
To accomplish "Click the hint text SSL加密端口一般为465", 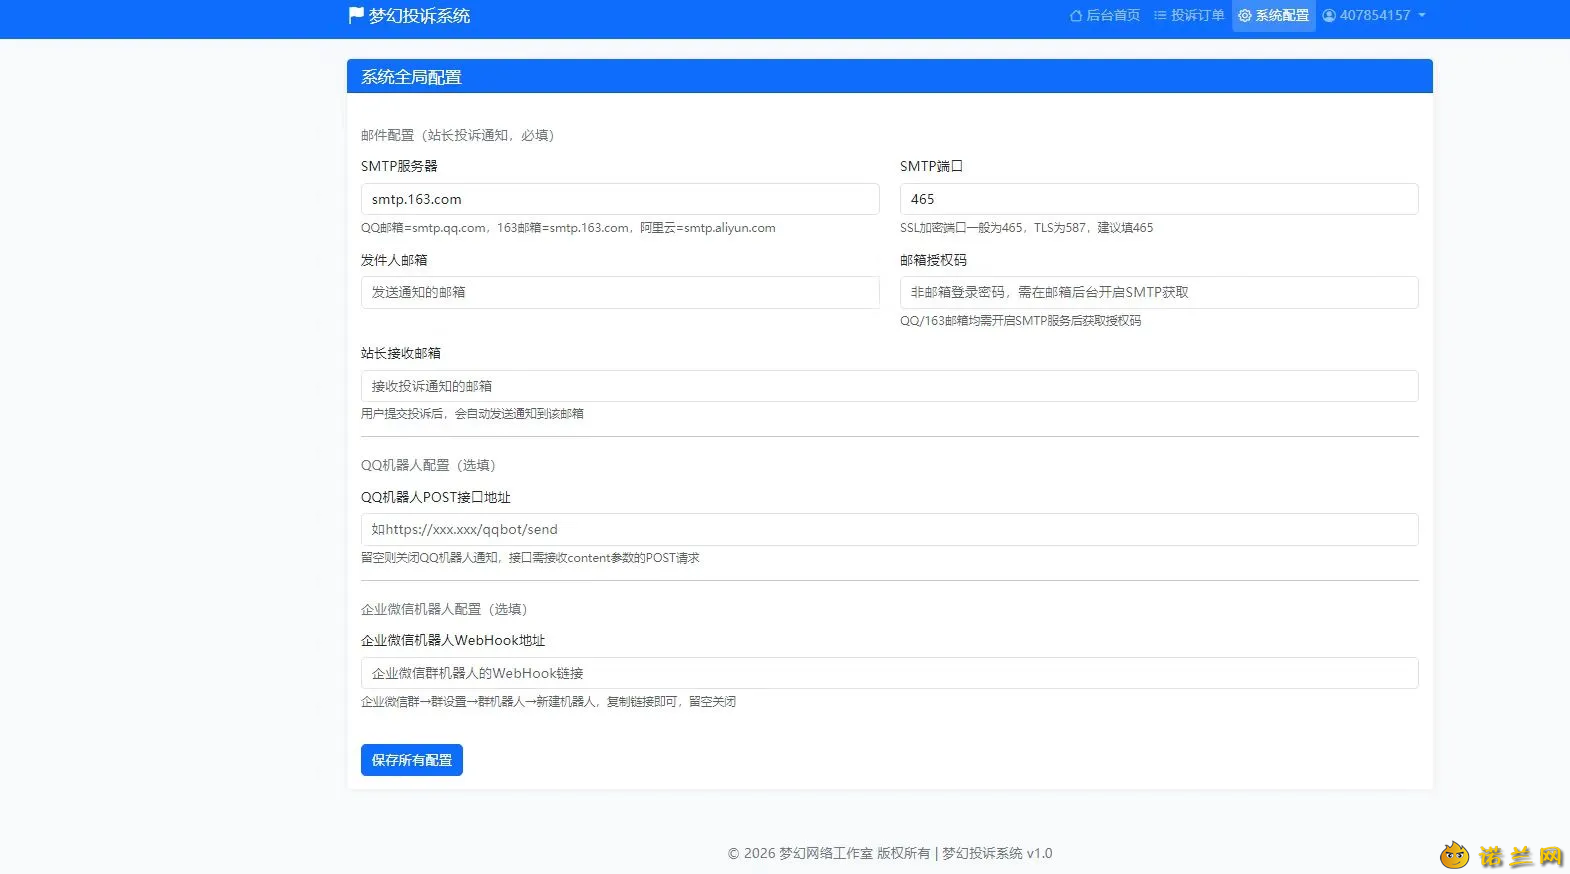I will coord(1027,228).
